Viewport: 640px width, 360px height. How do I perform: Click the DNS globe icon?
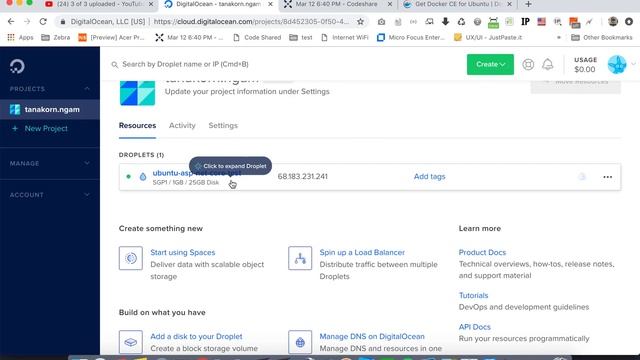(300, 342)
